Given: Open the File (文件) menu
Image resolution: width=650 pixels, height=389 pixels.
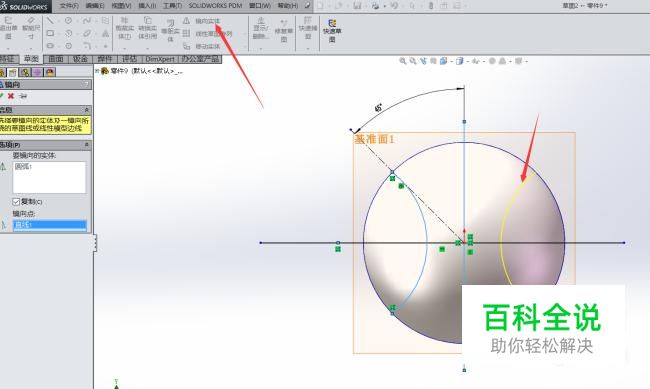Looking at the screenshot, I should [69, 6].
